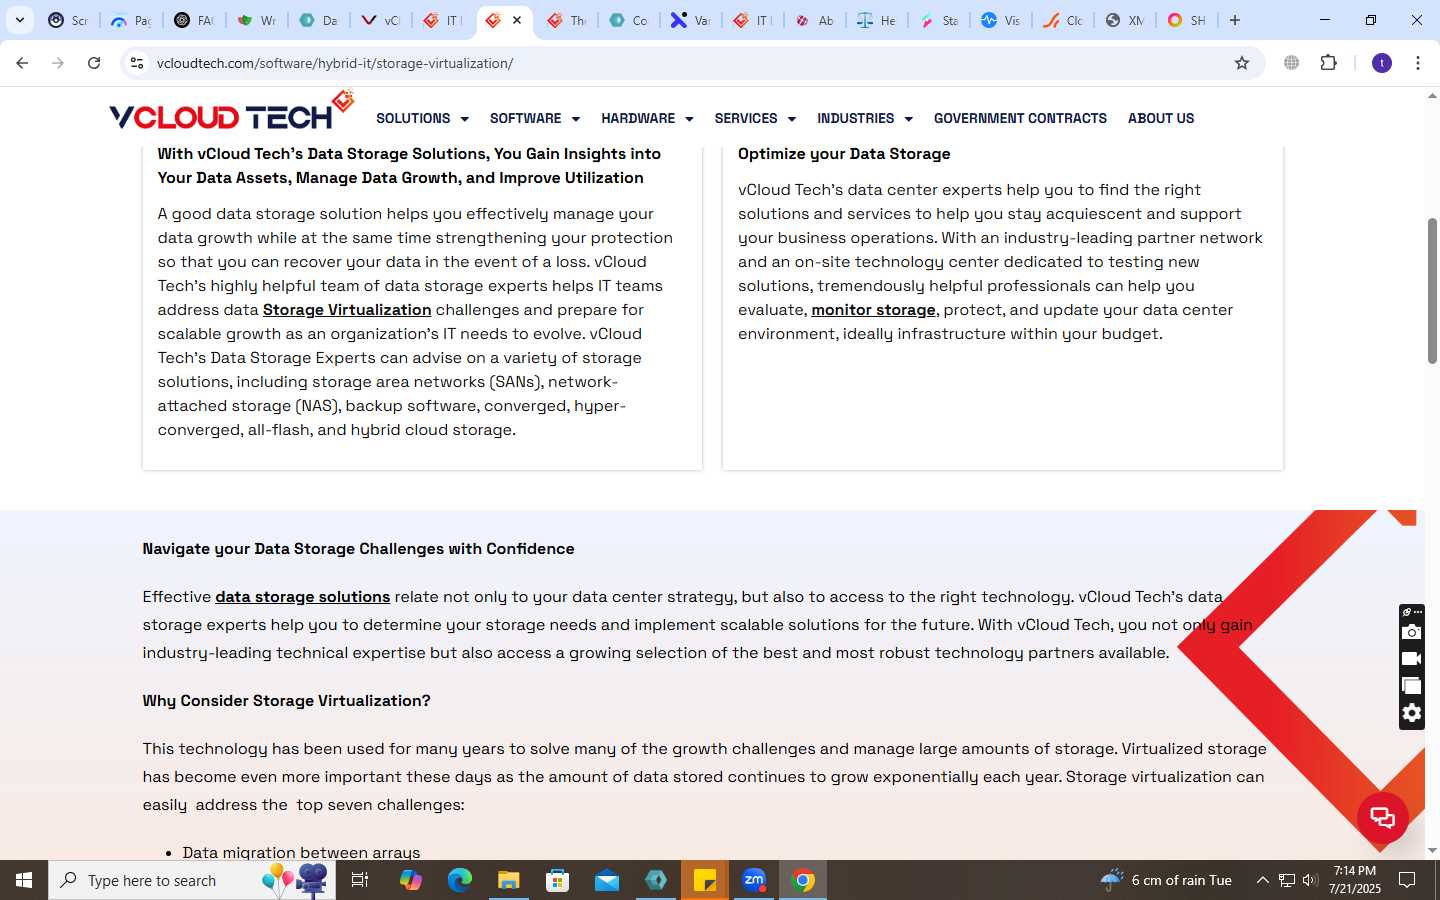Open settings gear in side toolbar
The image size is (1440, 900).
click(x=1411, y=713)
